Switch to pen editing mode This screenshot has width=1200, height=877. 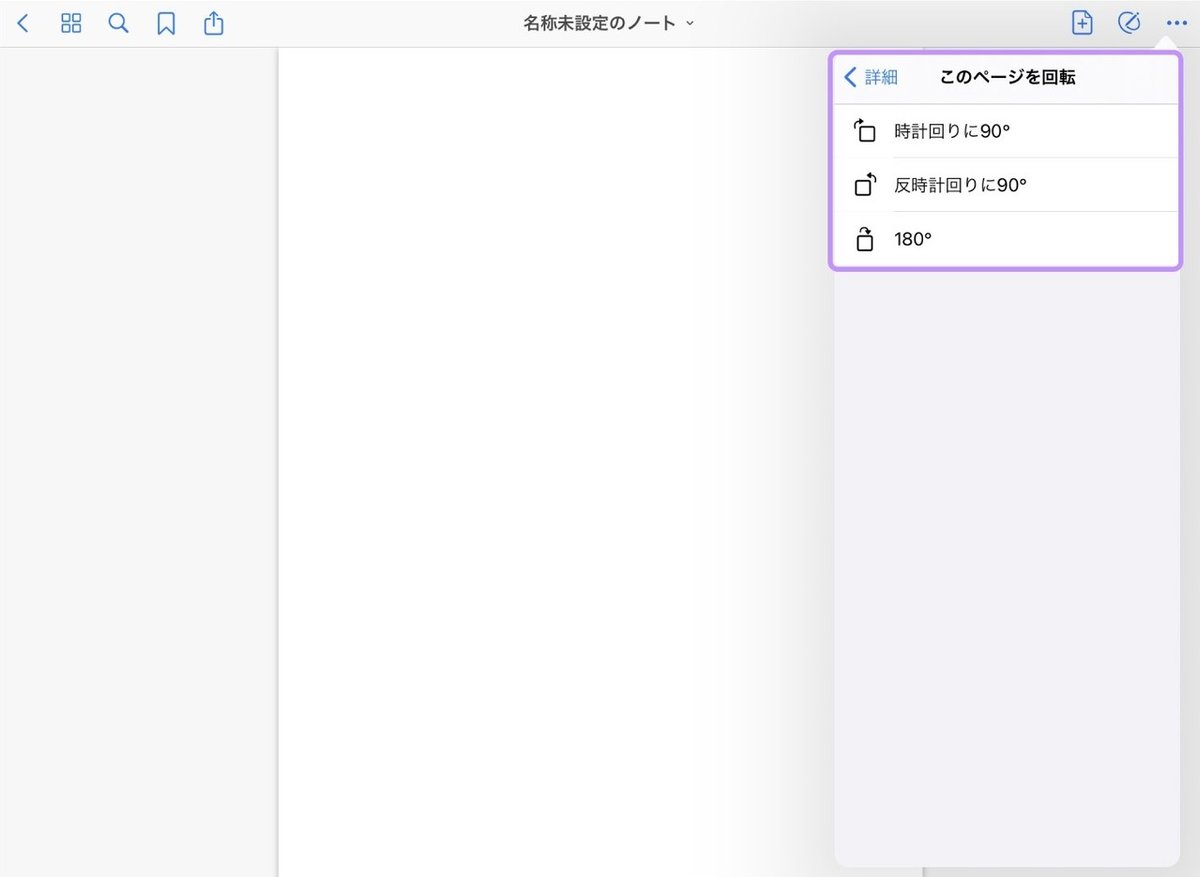pyautogui.click(x=1129, y=22)
